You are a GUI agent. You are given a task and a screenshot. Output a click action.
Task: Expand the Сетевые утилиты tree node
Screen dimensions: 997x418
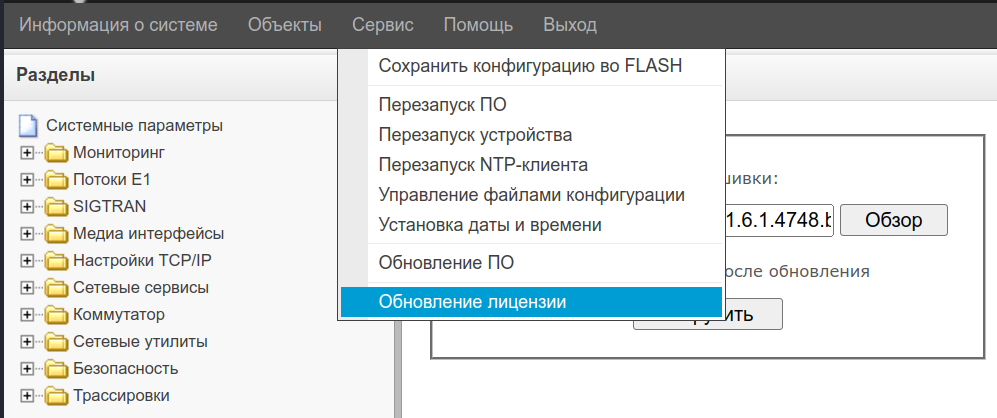(x=27, y=342)
